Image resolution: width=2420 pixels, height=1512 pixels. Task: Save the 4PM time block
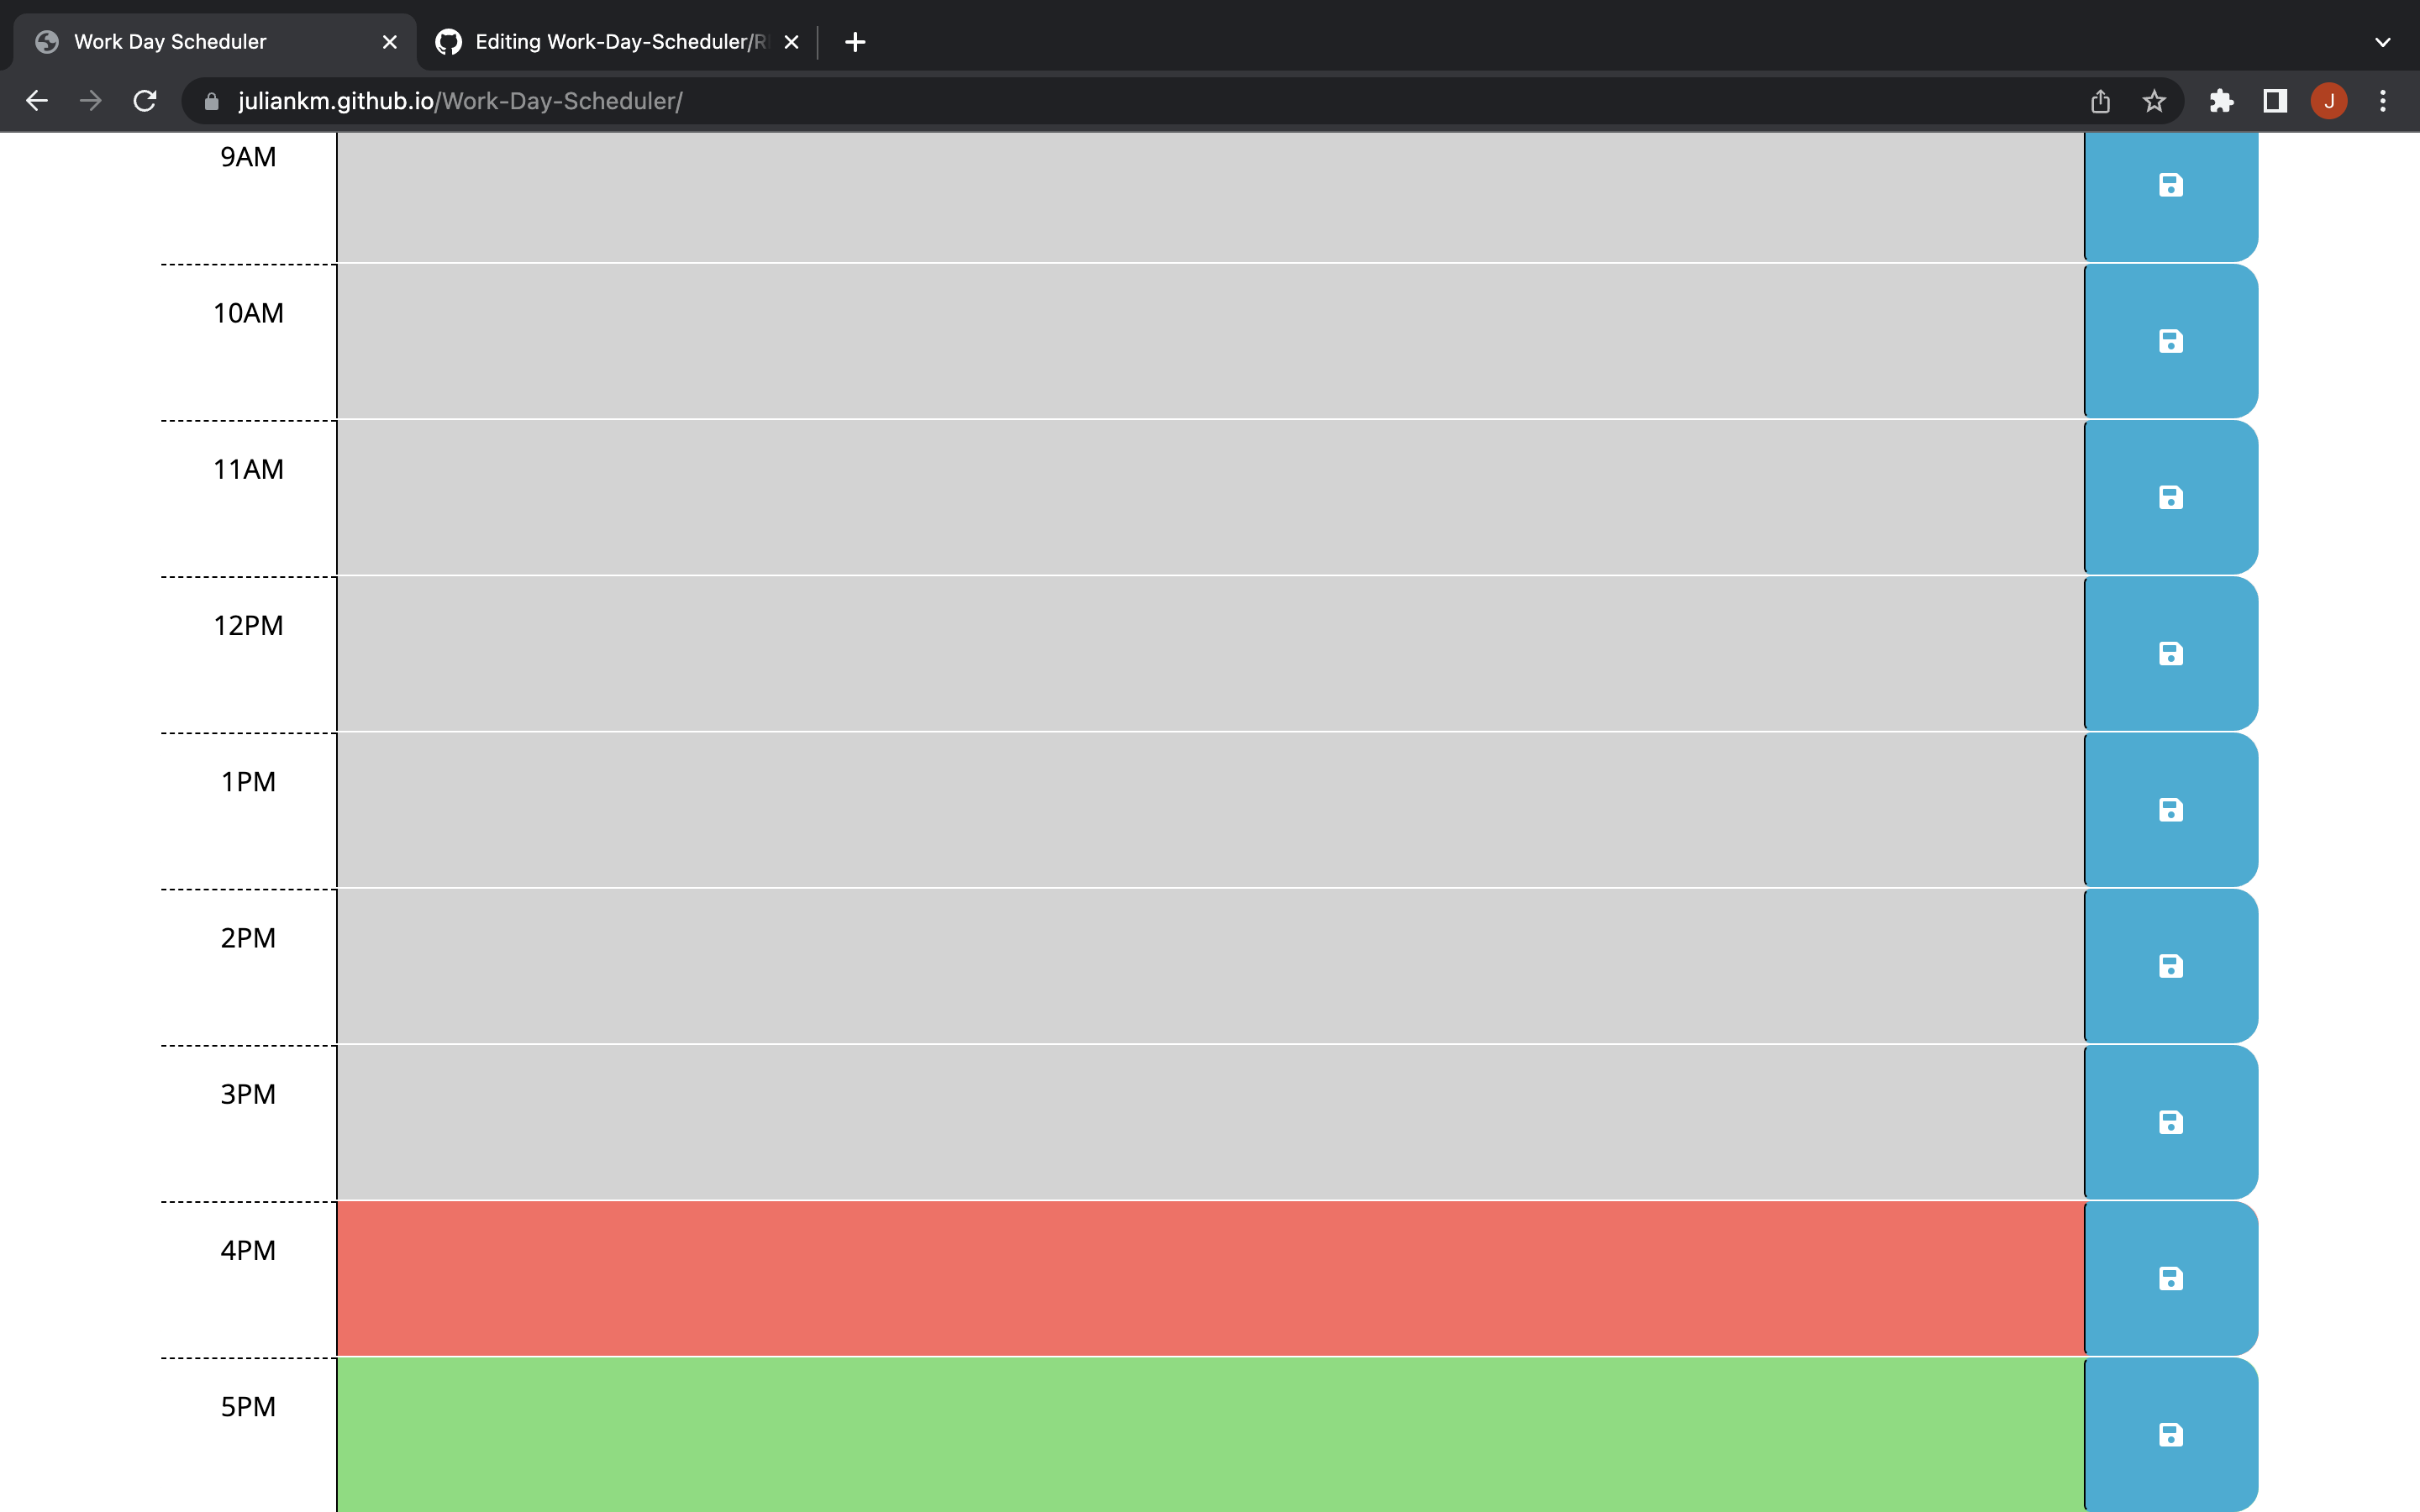click(x=2170, y=1278)
